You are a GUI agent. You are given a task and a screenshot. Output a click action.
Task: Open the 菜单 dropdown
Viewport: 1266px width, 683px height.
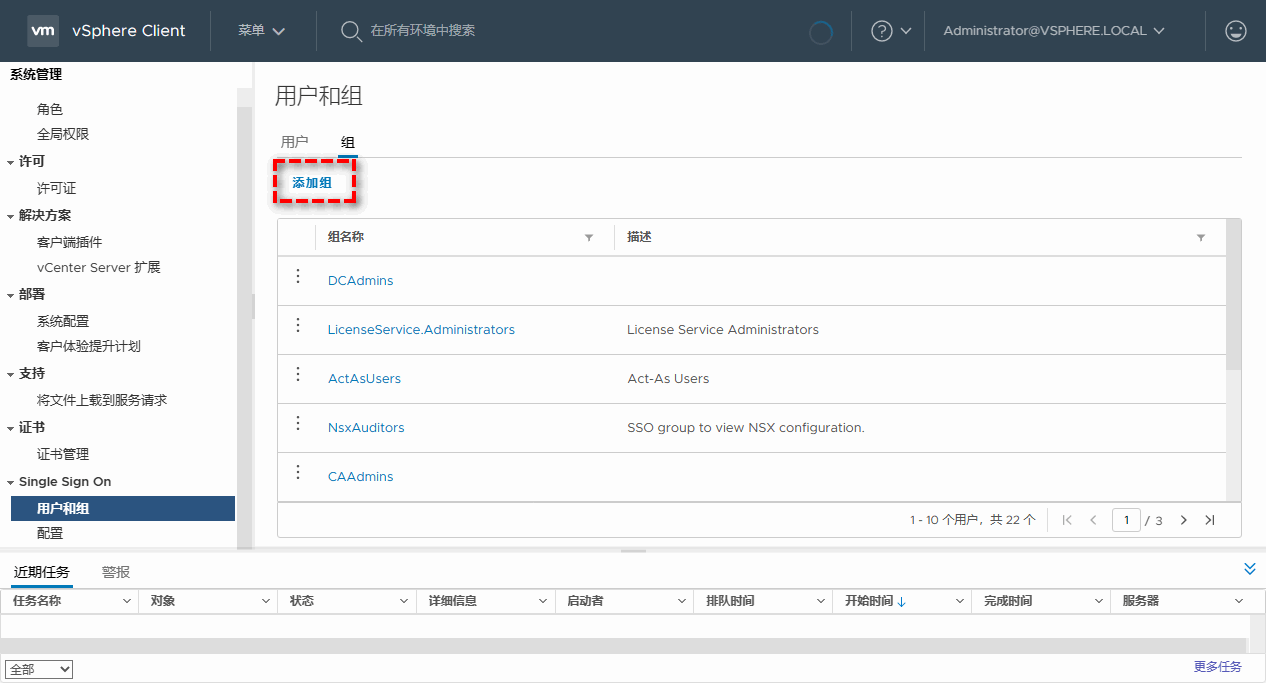click(x=262, y=31)
